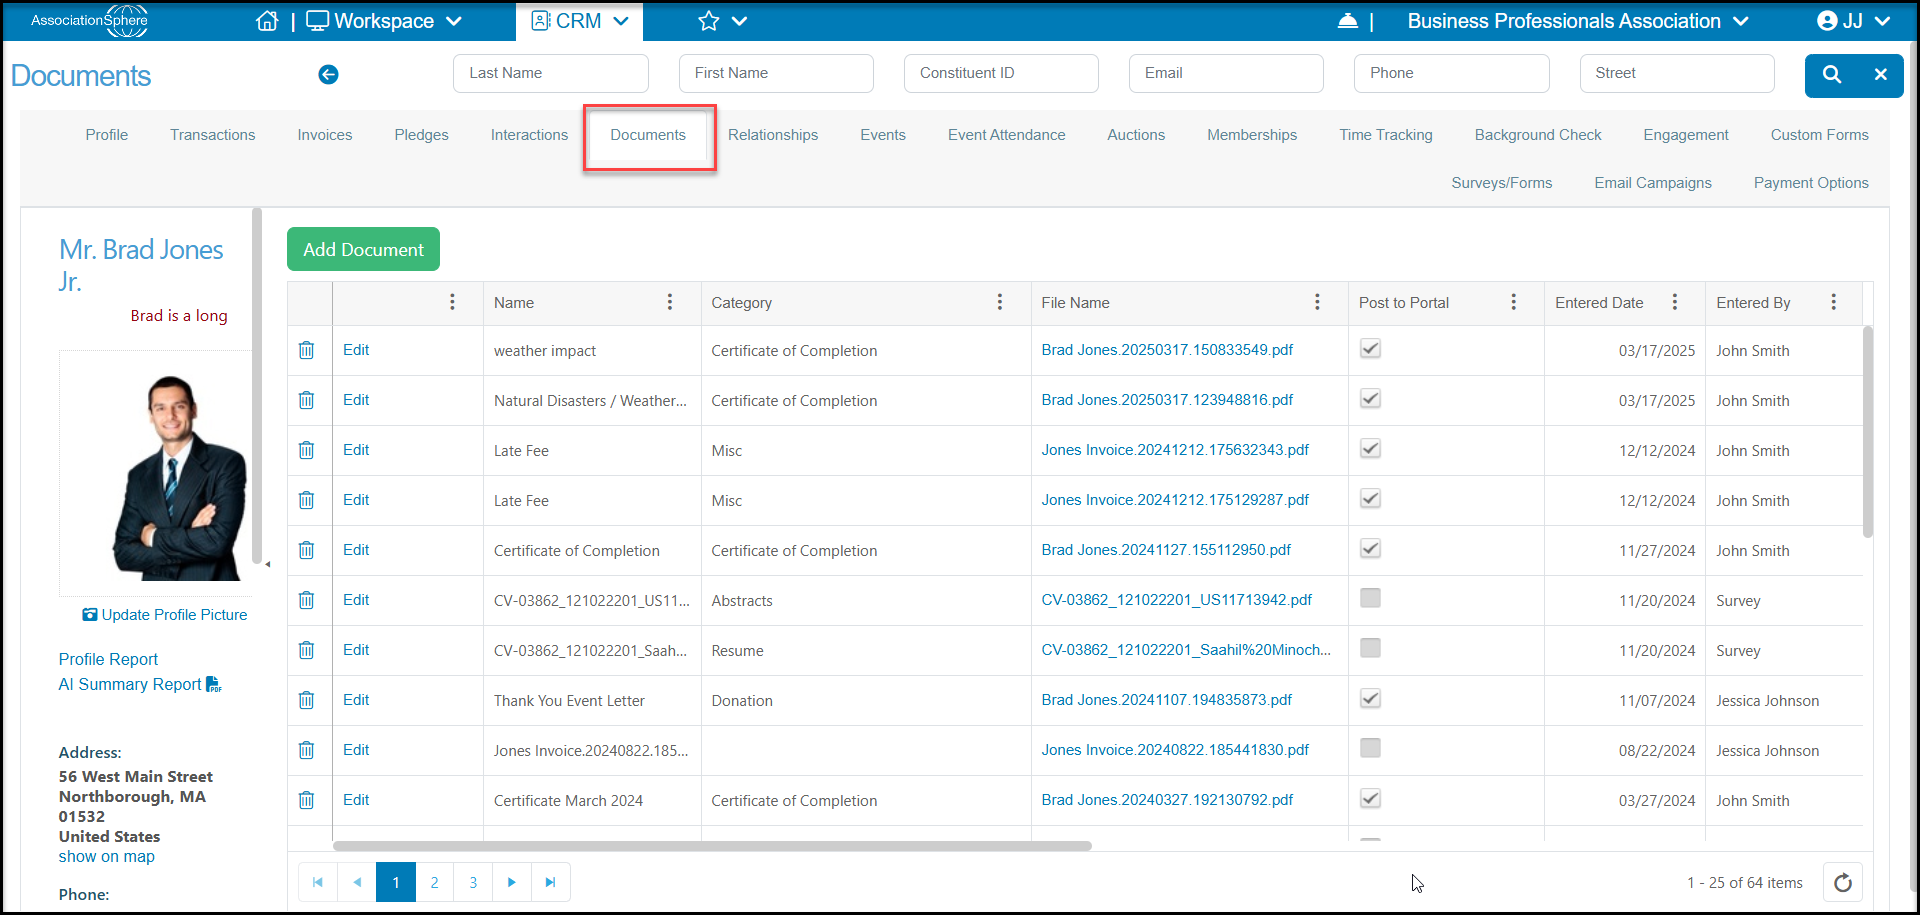Toggle Post to Portal for weather impact
The height and width of the screenshot is (915, 1920).
coord(1371,349)
